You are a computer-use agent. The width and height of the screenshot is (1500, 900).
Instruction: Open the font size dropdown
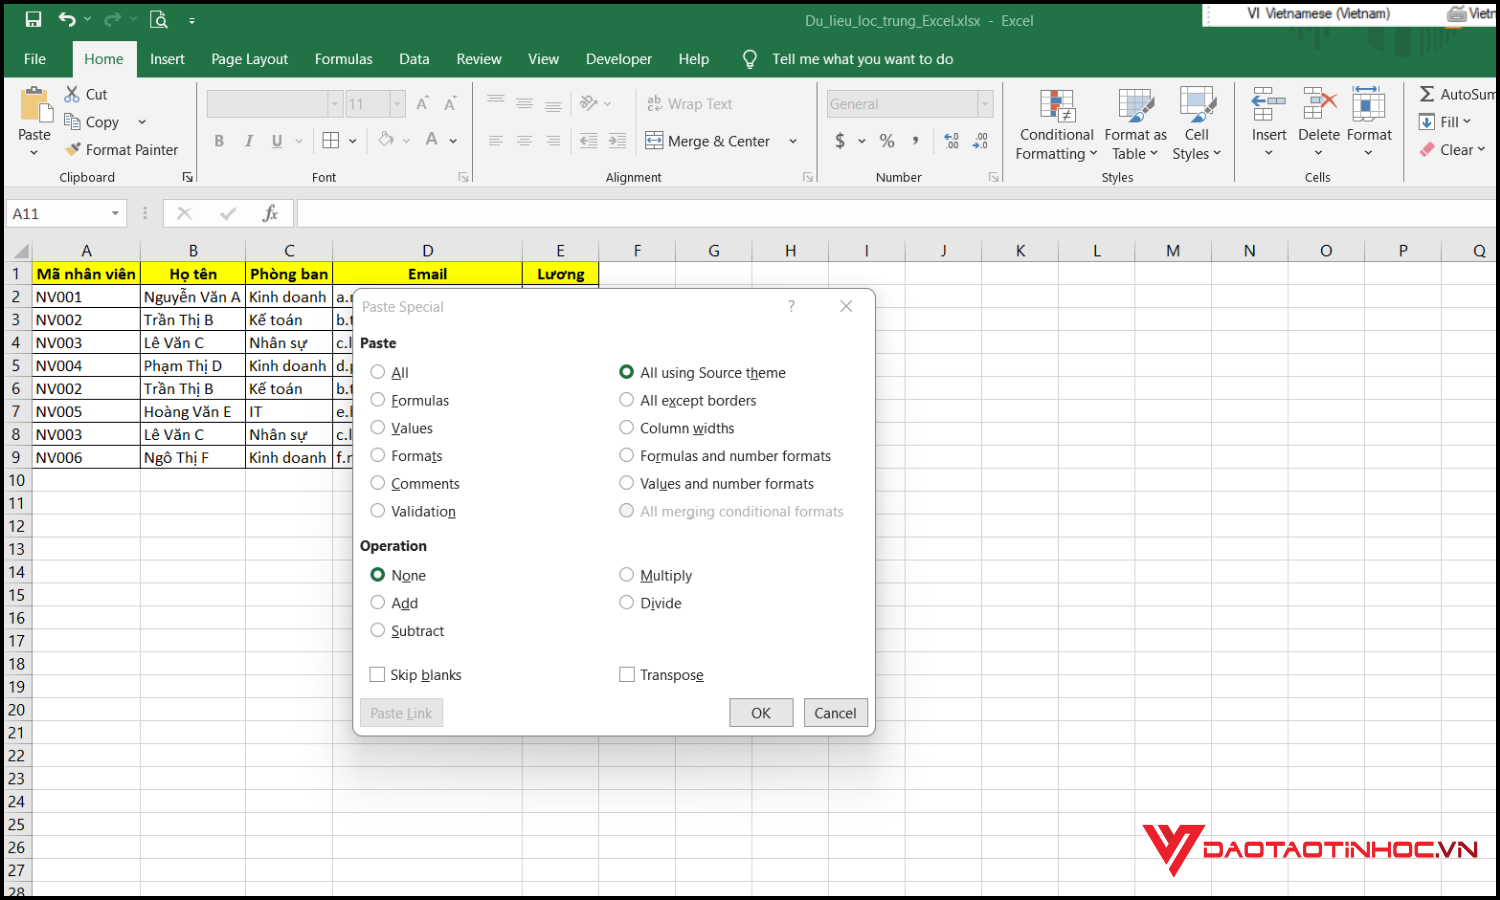(396, 103)
